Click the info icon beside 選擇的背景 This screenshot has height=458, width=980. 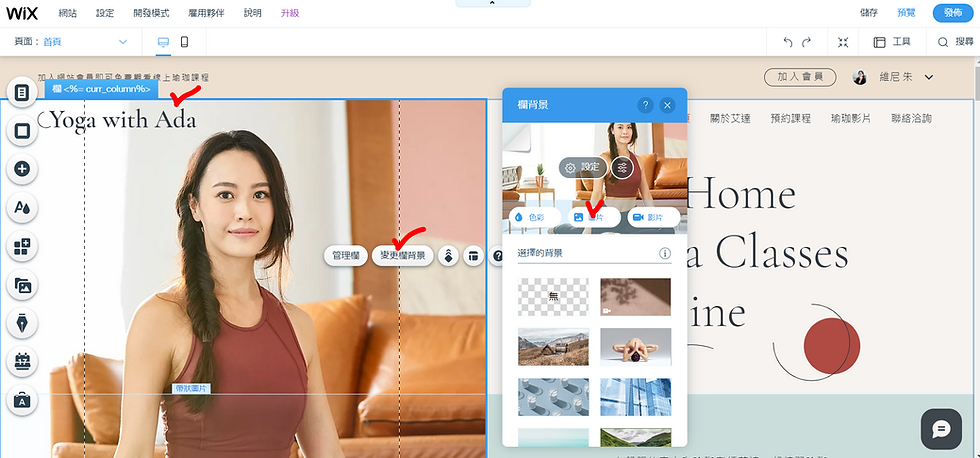pyautogui.click(x=665, y=254)
